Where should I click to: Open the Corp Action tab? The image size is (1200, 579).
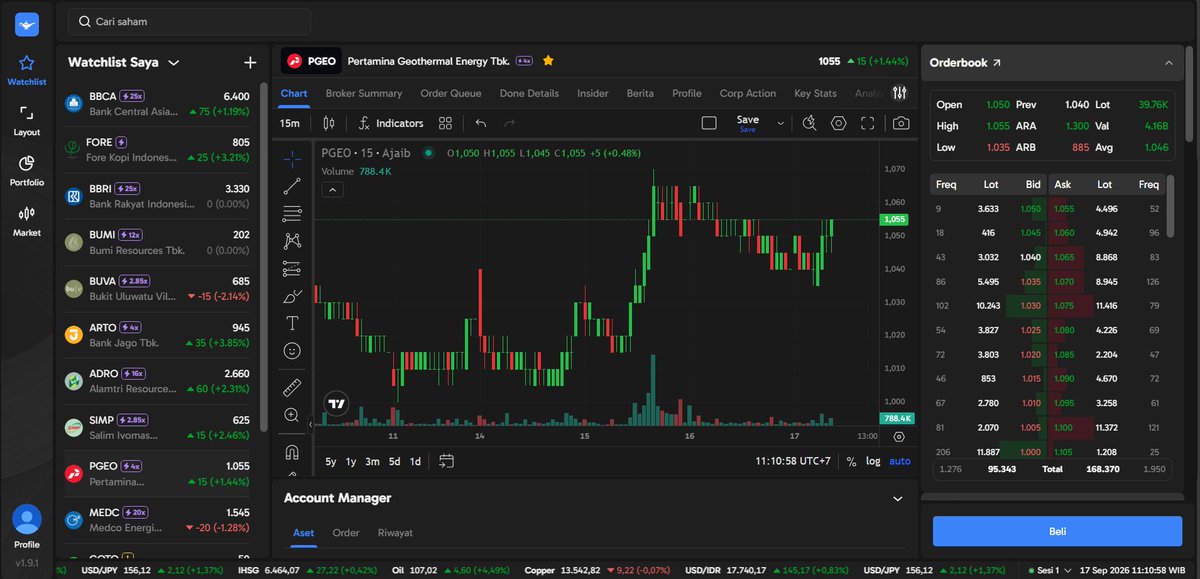click(747, 93)
